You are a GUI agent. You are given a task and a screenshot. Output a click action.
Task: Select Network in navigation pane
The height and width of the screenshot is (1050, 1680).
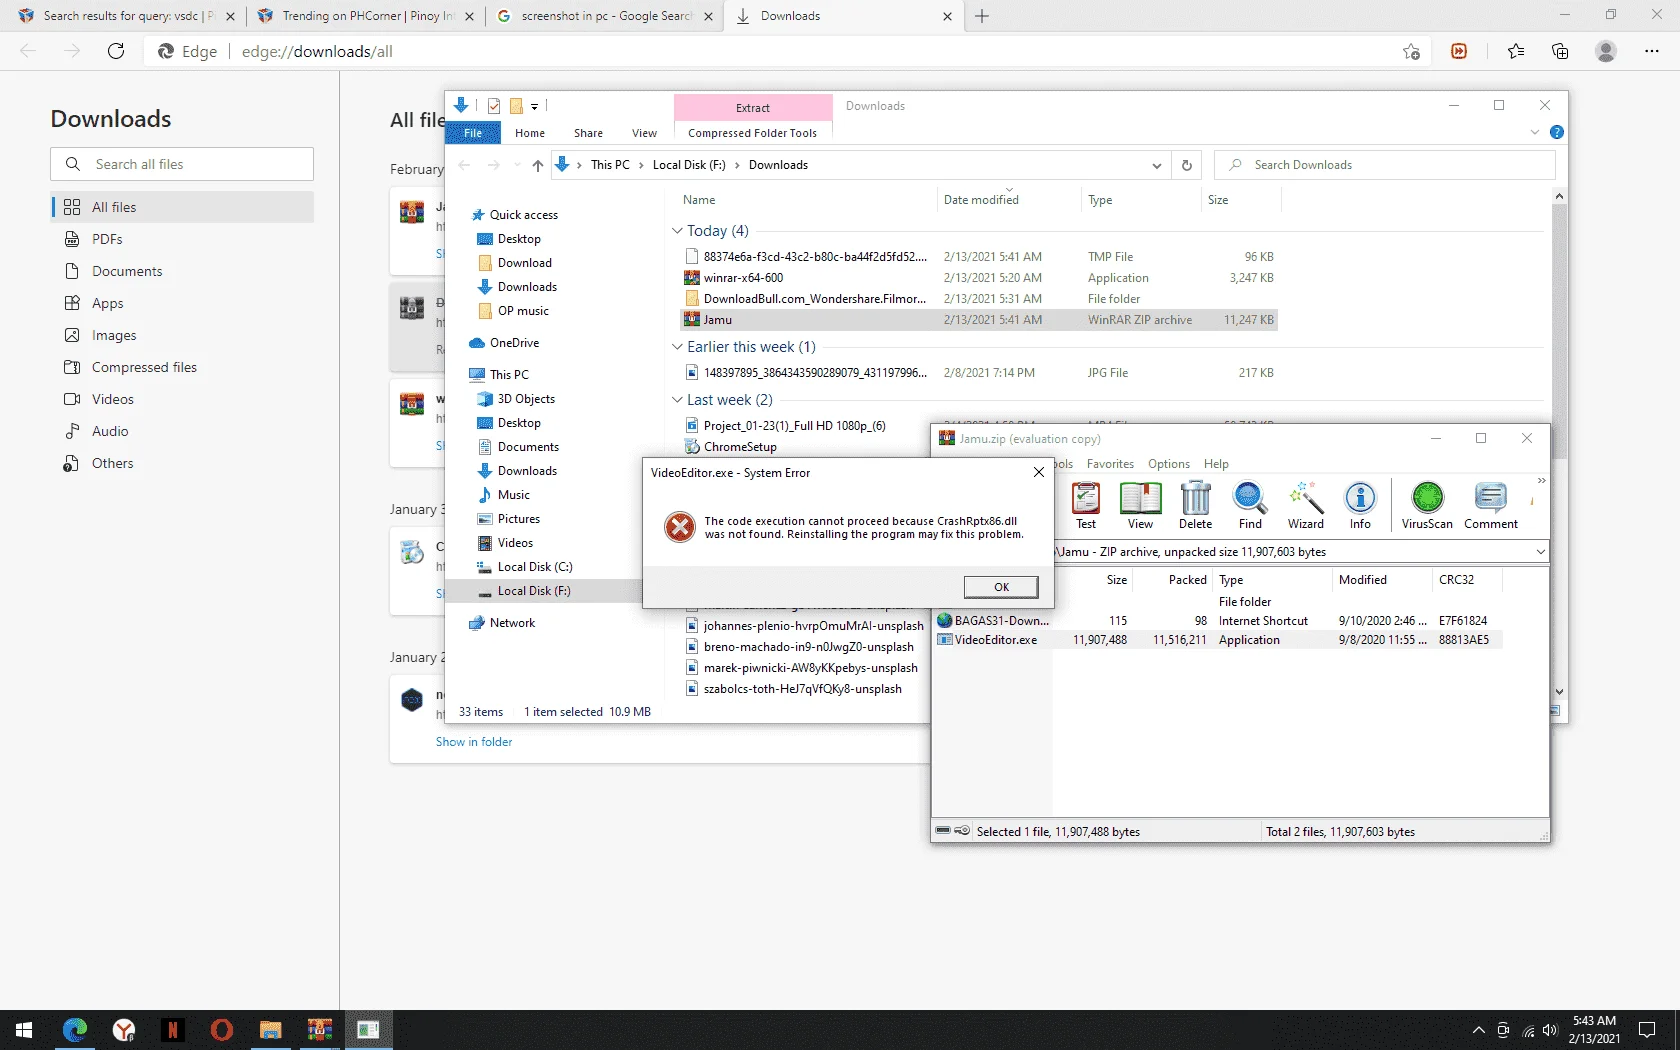tap(512, 623)
